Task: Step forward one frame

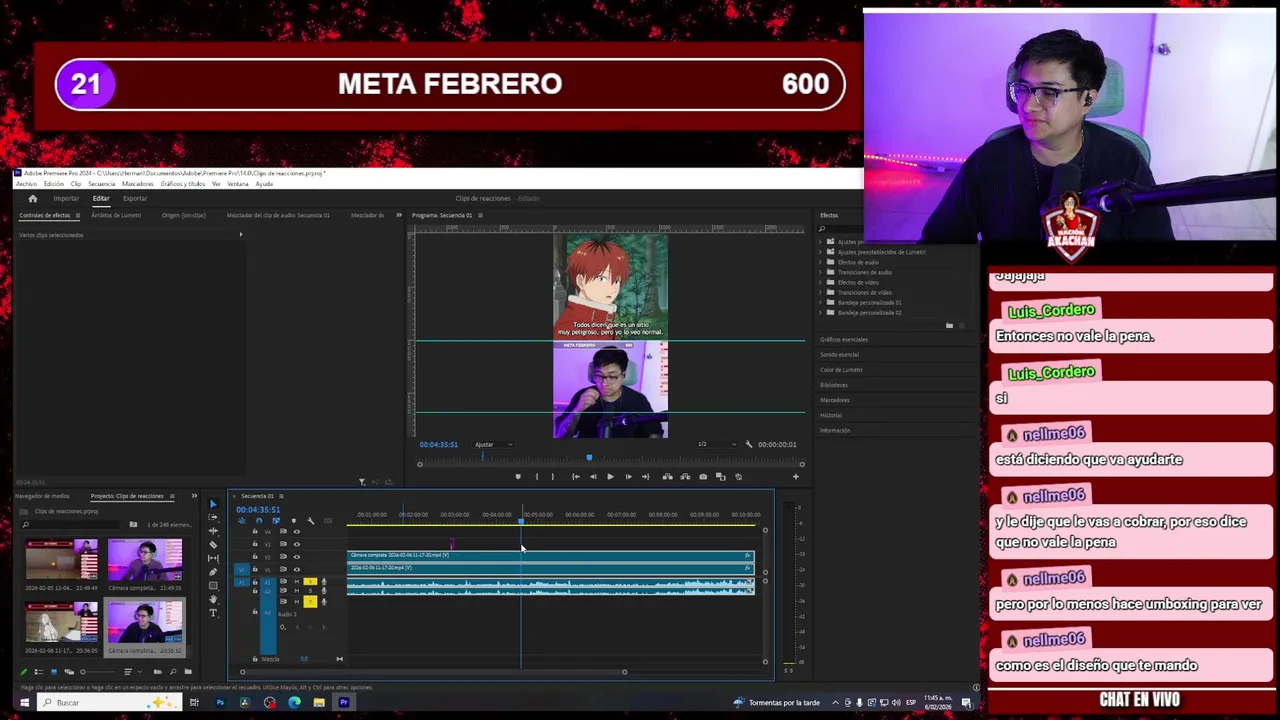Action: [x=628, y=477]
